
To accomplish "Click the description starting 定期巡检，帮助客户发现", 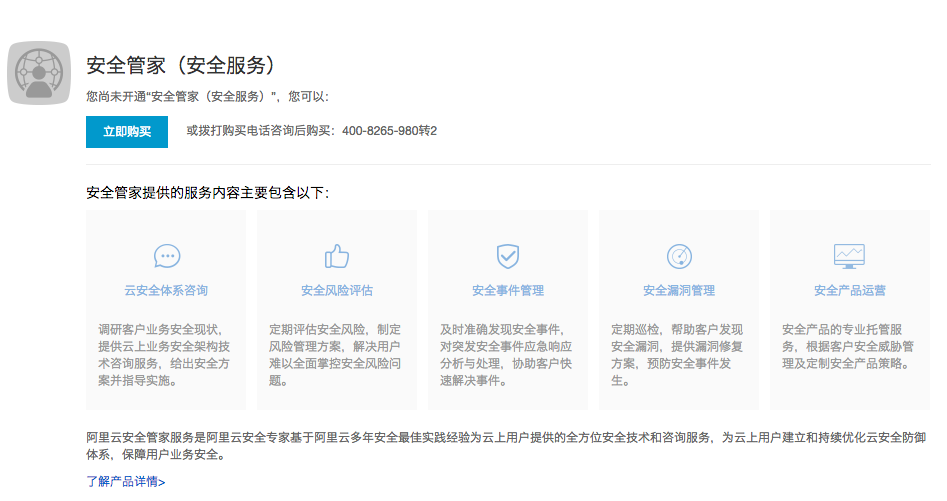I will pos(677,355).
